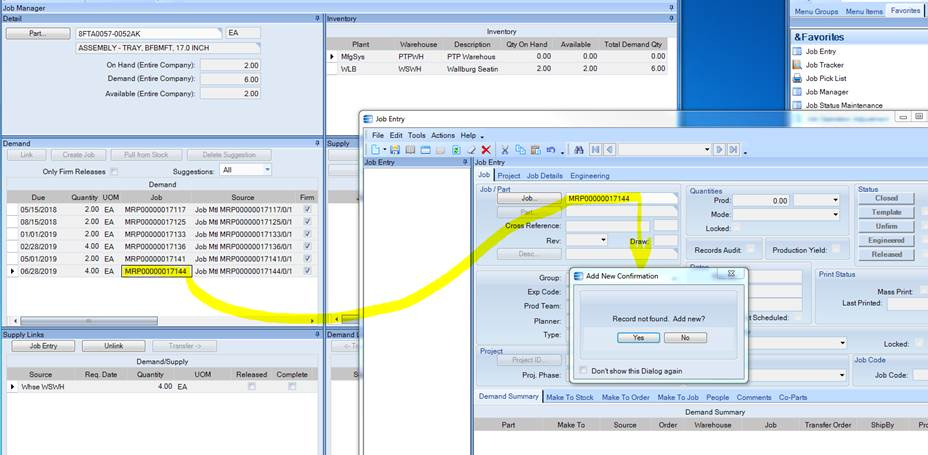Click the Part... button in Job Manager

[x=38, y=34]
